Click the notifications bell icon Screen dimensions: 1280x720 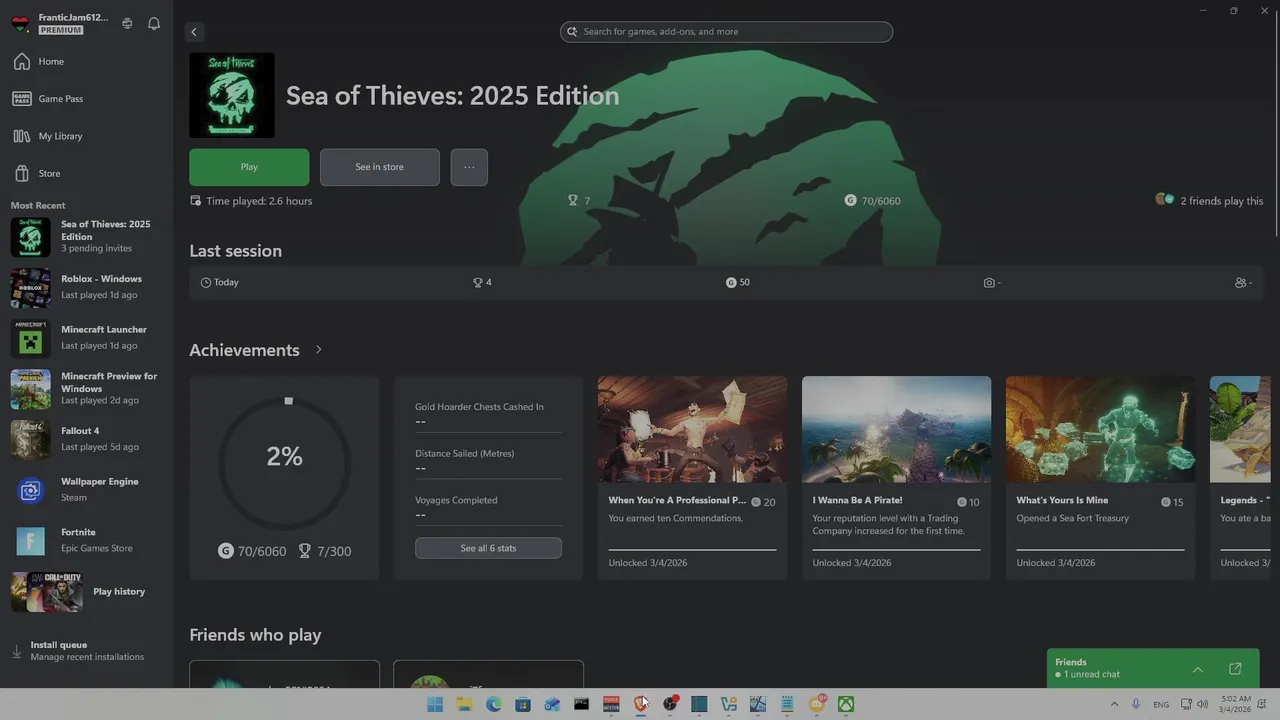click(154, 23)
